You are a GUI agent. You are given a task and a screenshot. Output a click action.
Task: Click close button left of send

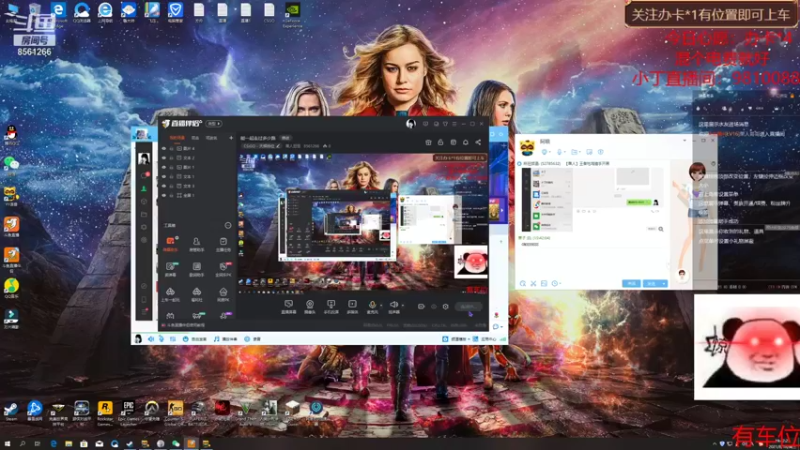[x=631, y=283]
